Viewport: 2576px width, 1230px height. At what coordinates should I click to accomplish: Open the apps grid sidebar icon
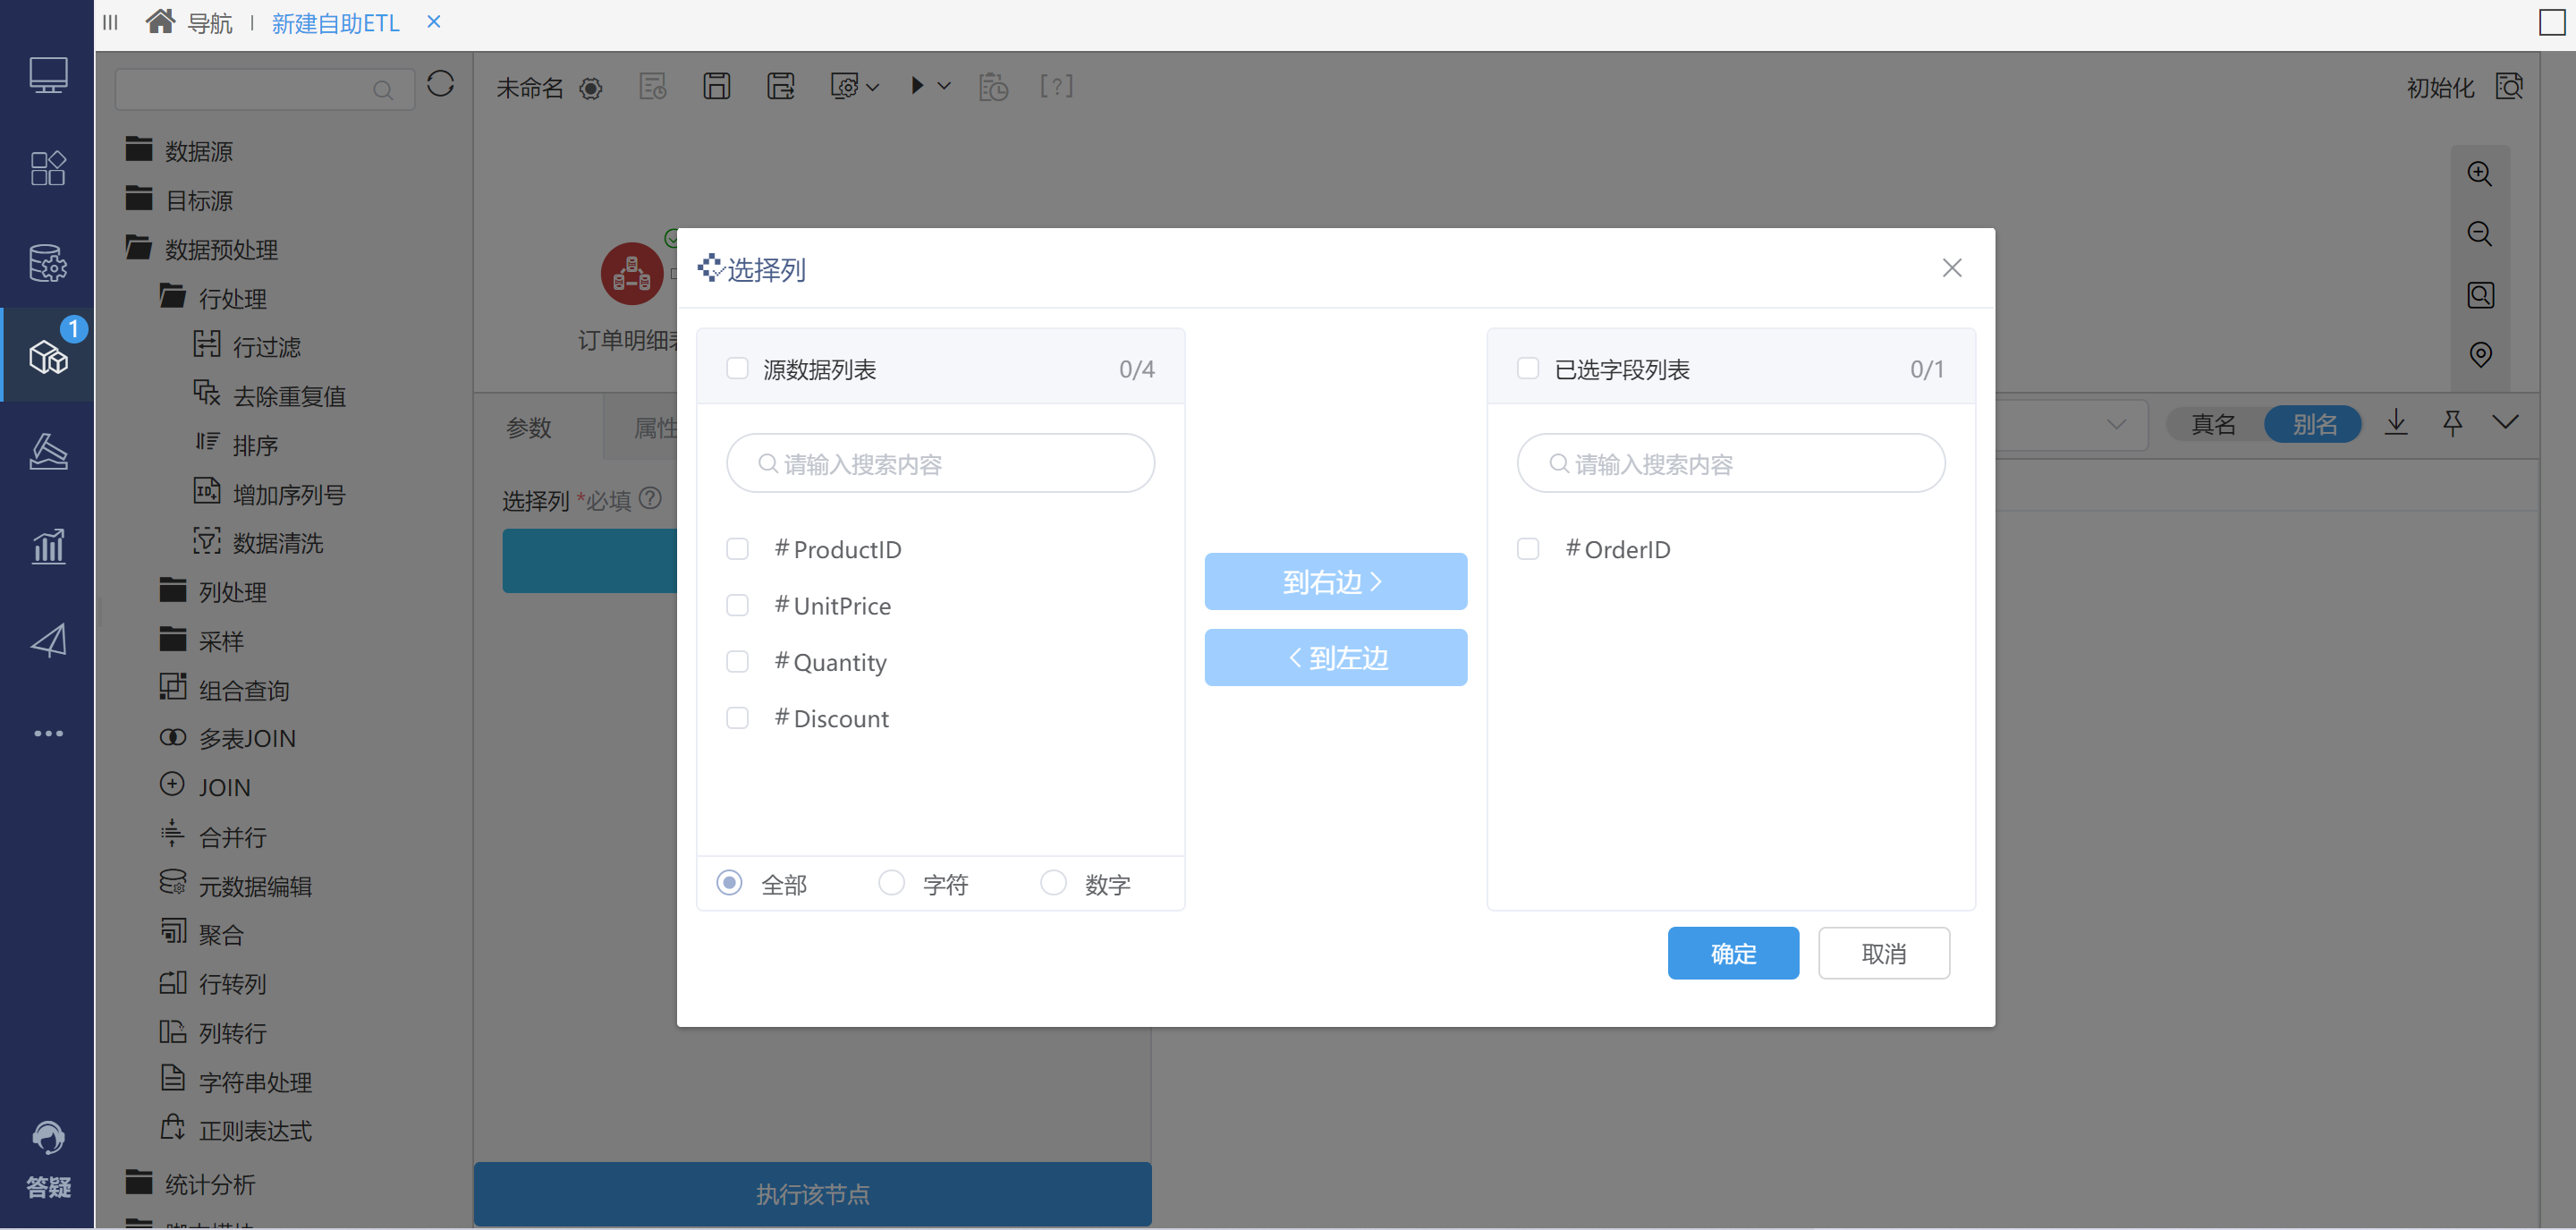pyautogui.click(x=48, y=167)
